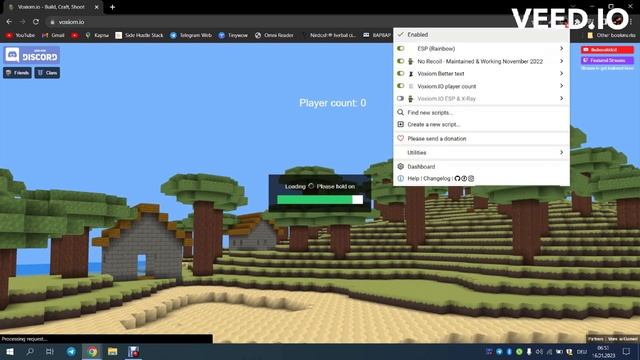Expand the Voxiom Better text submenu arrow
640x360 pixels.
(x=562, y=73)
